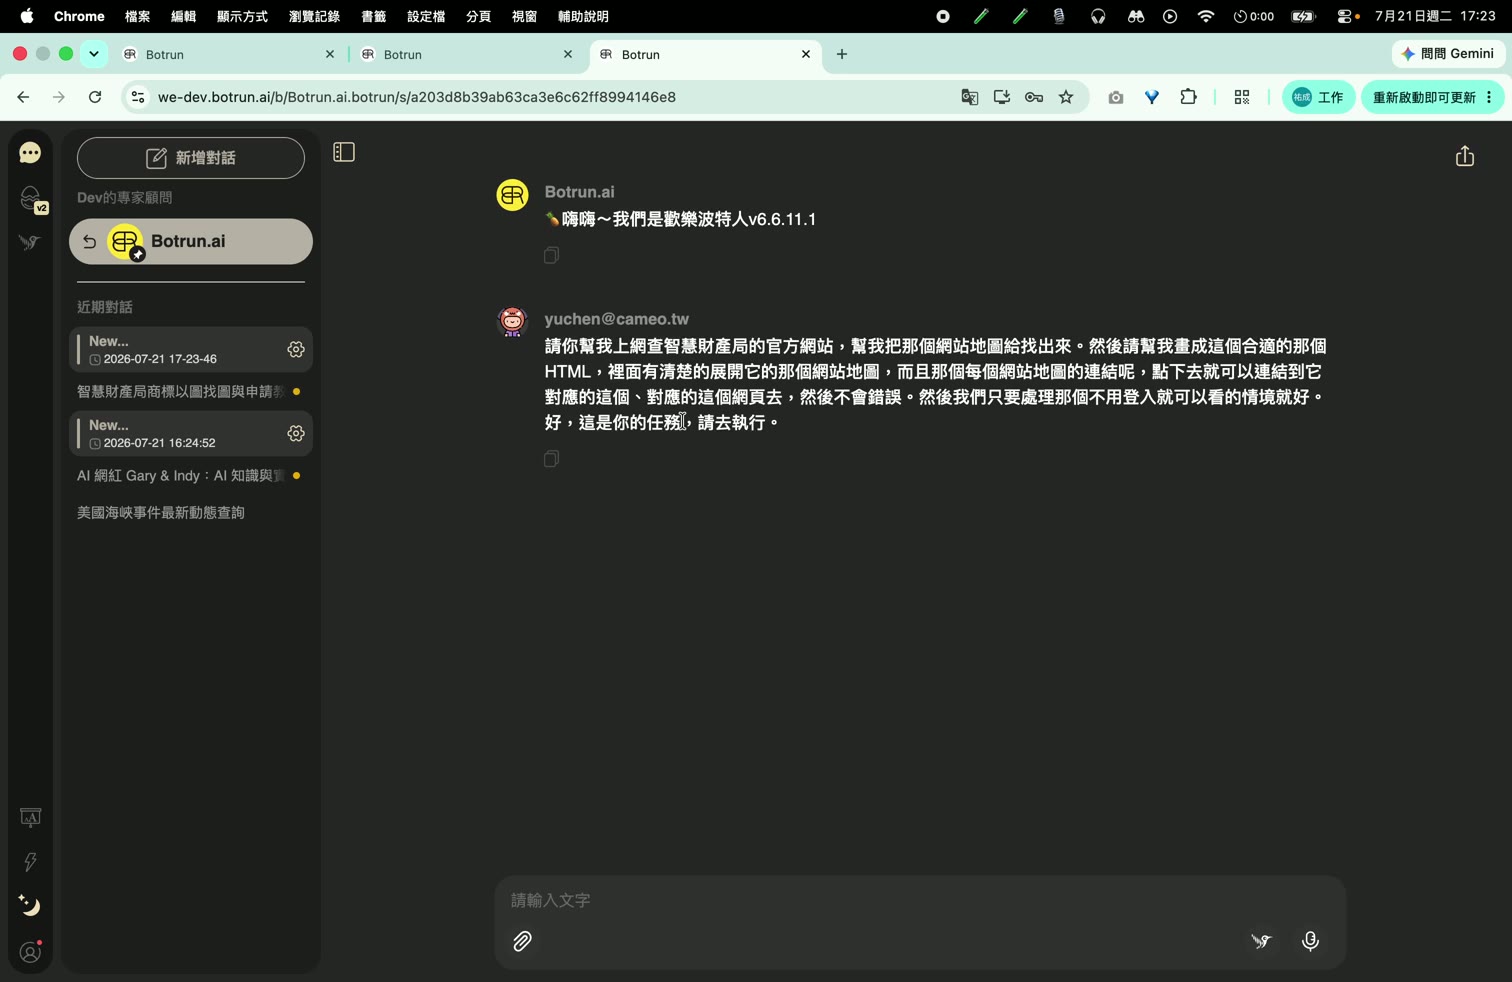This screenshot has height=982, width=1512.
Task: Start voice input with microphone icon
Action: point(1310,941)
